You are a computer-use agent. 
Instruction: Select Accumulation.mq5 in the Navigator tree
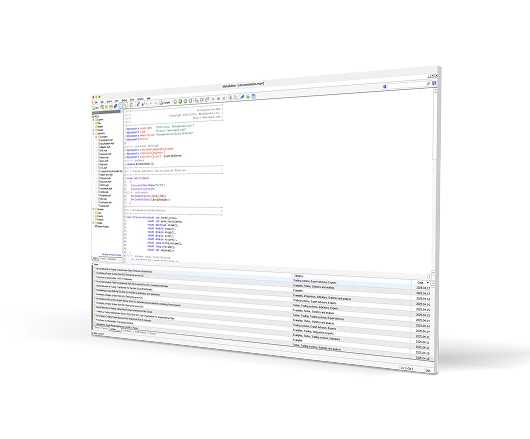tap(107, 144)
